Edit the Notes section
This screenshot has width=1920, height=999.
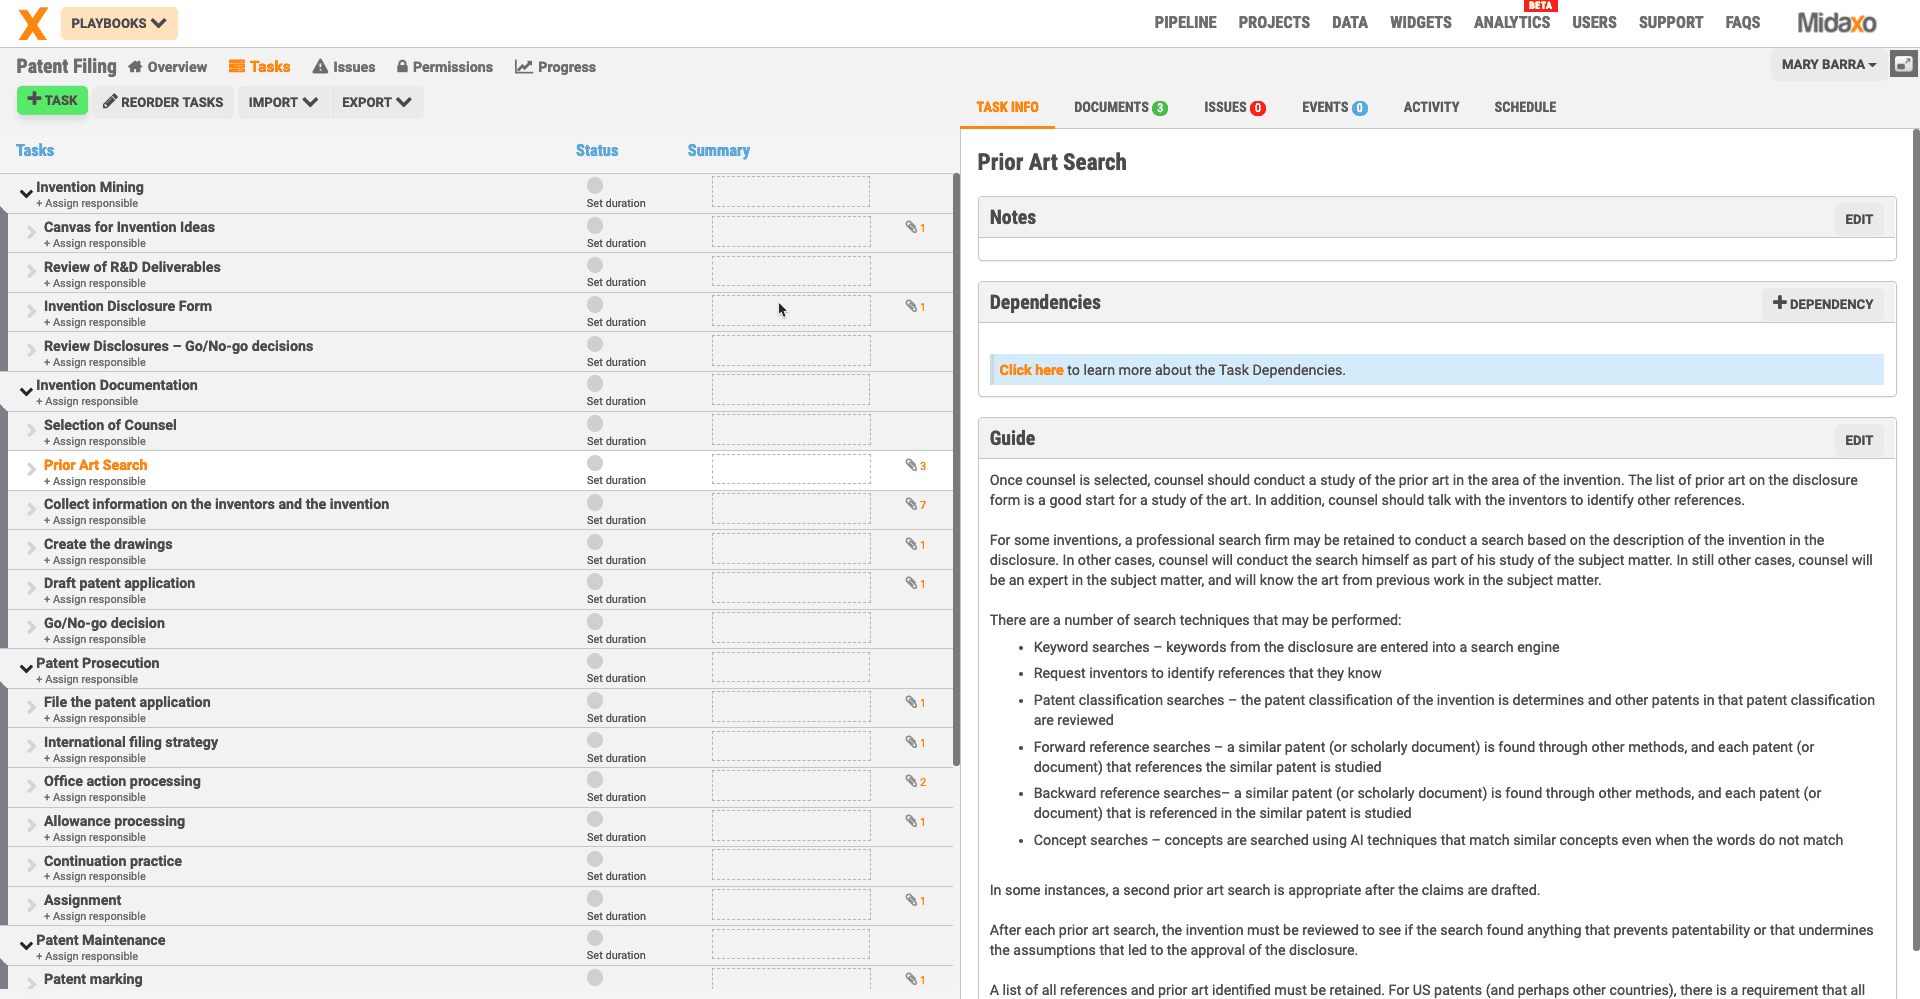point(1858,219)
